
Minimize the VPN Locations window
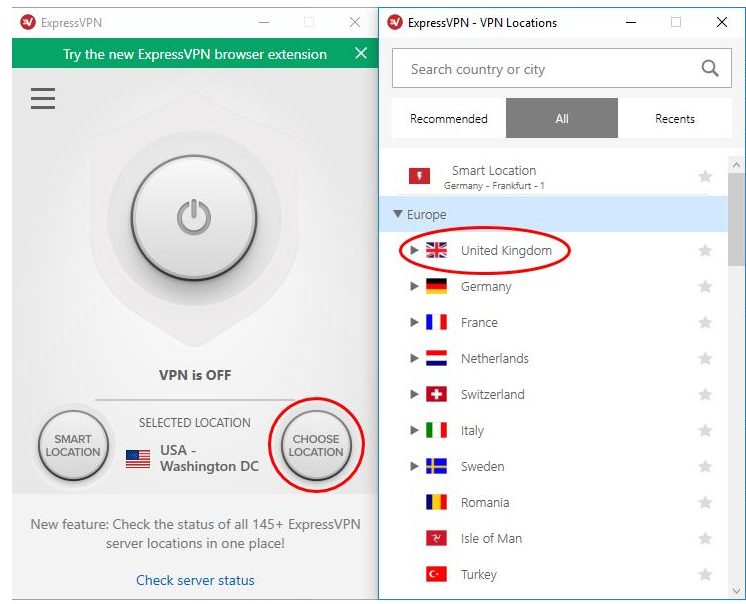(x=631, y=22)
